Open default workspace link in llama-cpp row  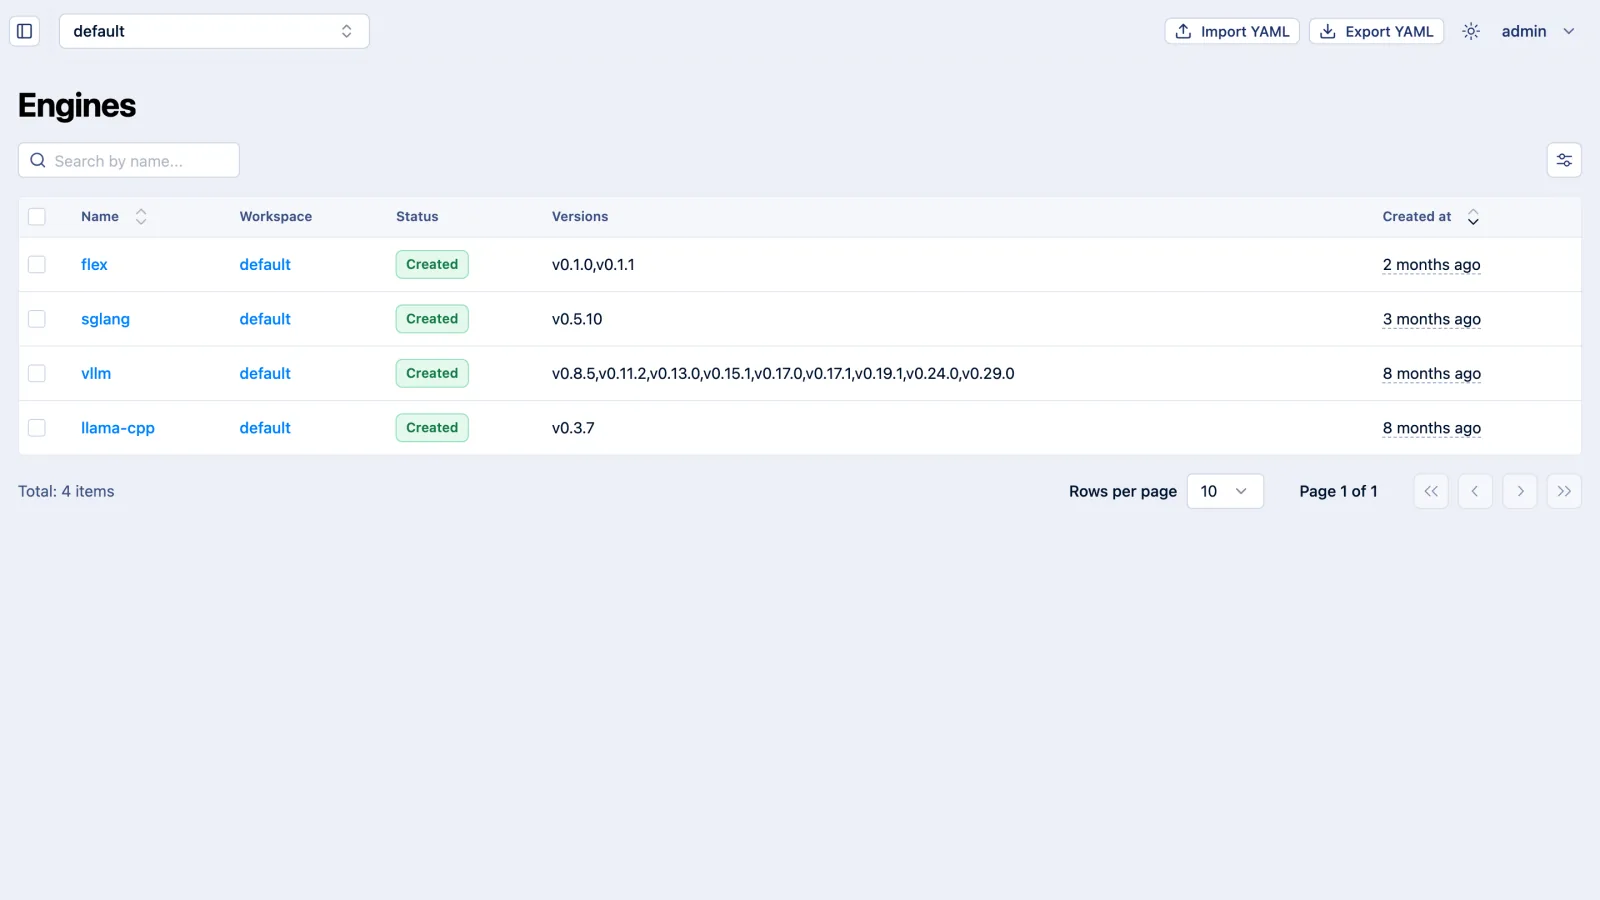[265, 428]
